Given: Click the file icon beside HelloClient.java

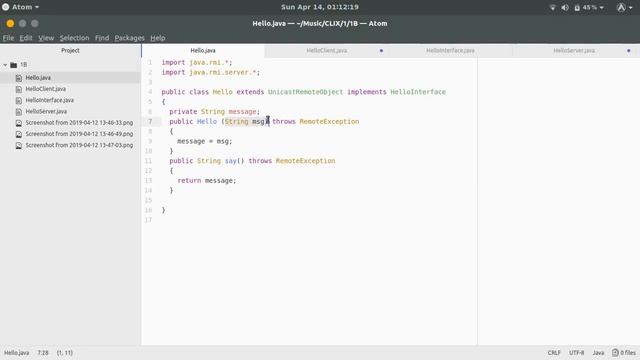Looking at the screenshot, I should point(19,89).
